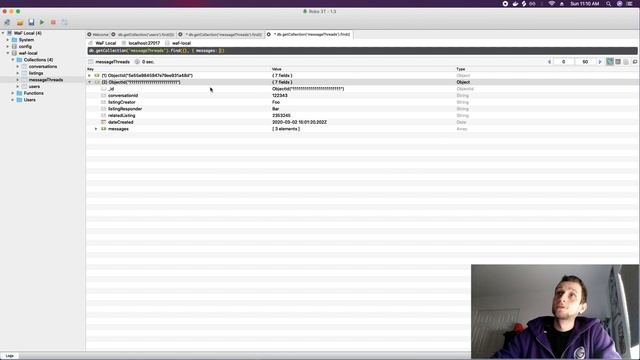Click the Docker whale menu bar icon
This screenshot has width=640, height=360.
click(x=515, y=4)
